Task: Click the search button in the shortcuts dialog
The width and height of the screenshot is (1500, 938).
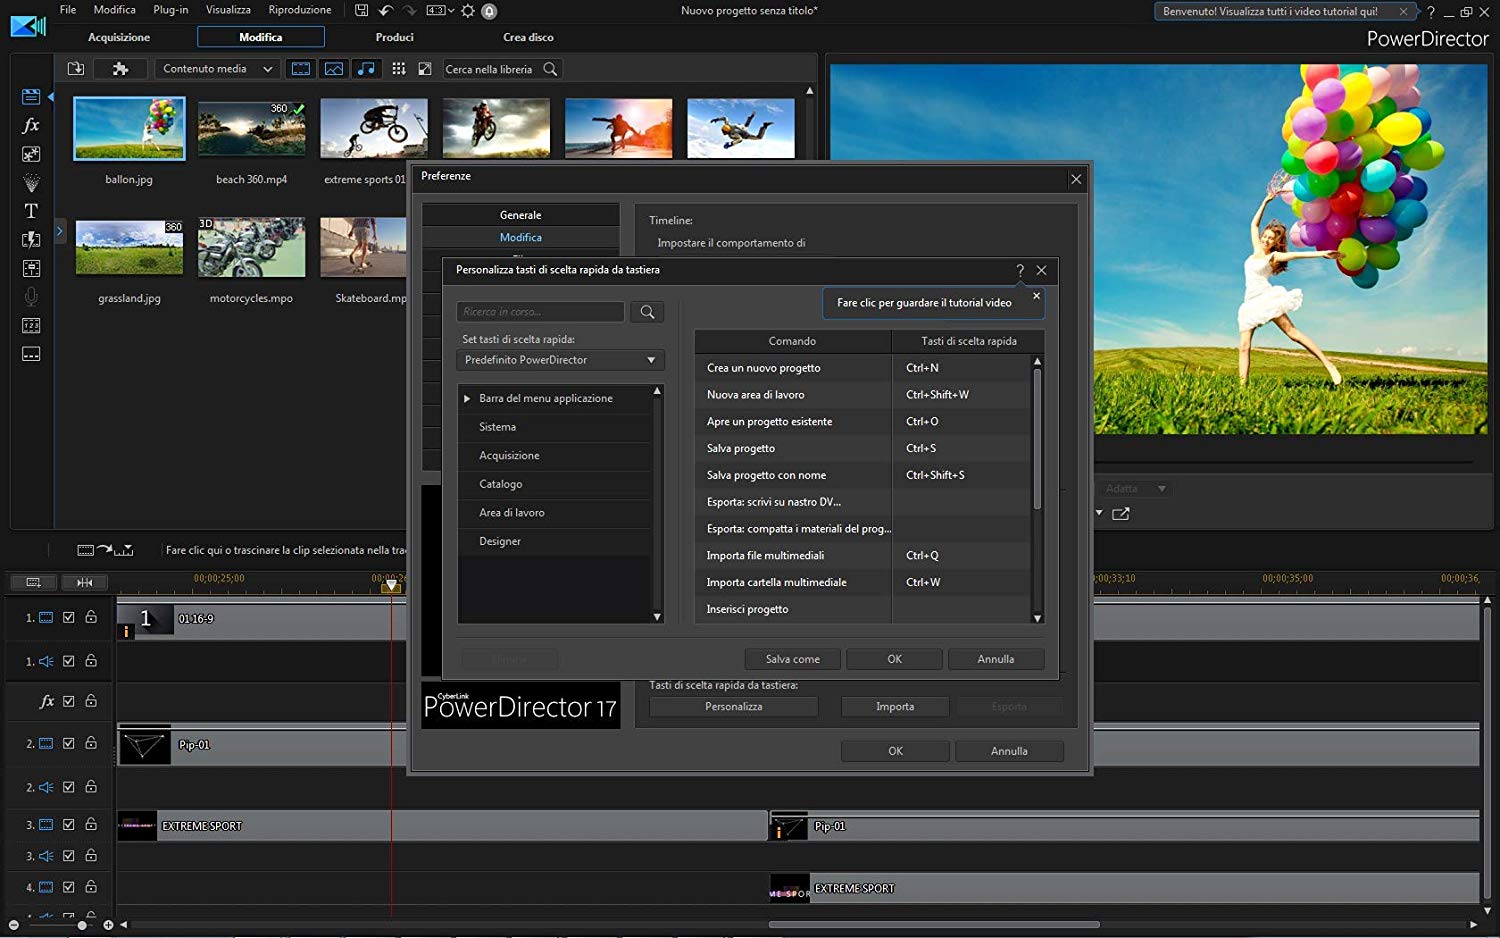Action: click(647, 312)
